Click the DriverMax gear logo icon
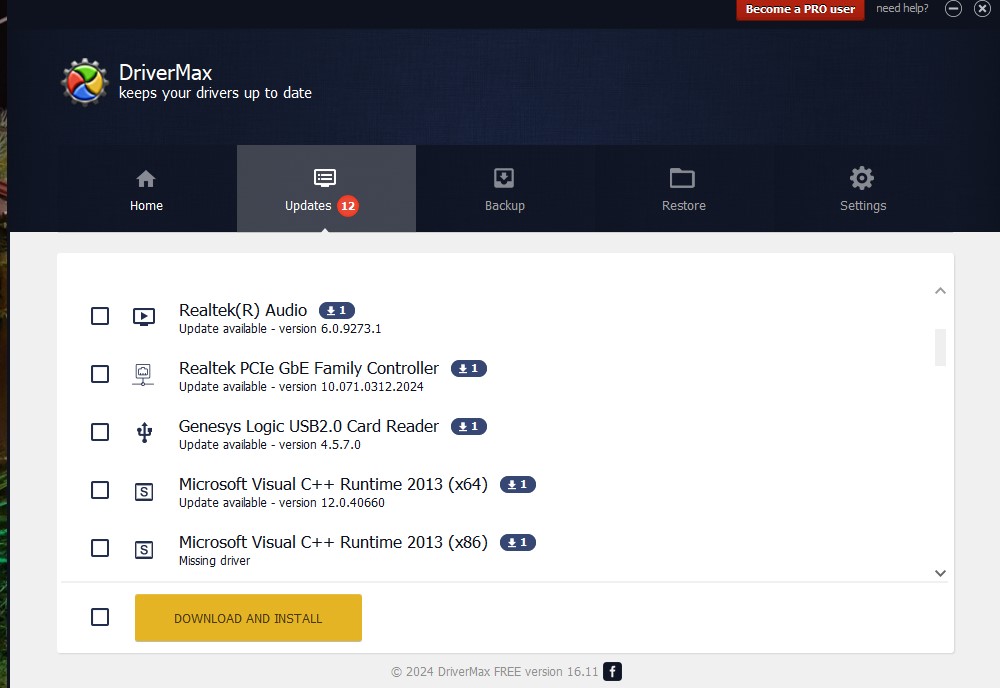This screenshot has width=1000, height=688. [x=84, y=82]
